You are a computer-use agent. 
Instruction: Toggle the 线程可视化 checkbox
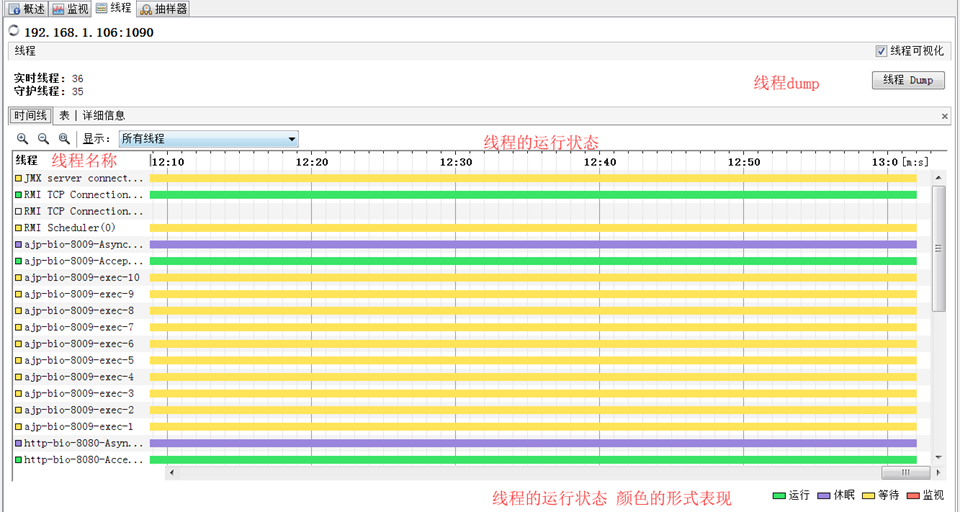click(x=881, y=51)
